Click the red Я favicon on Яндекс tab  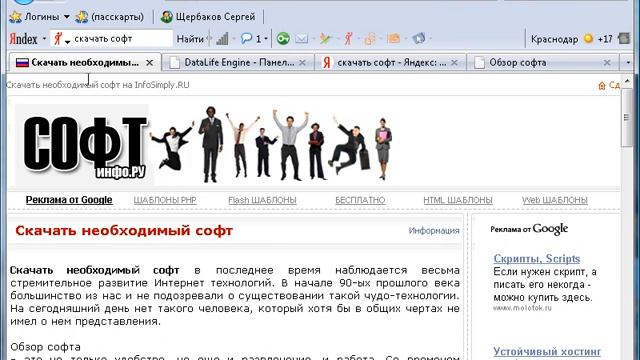coord(327,63)
